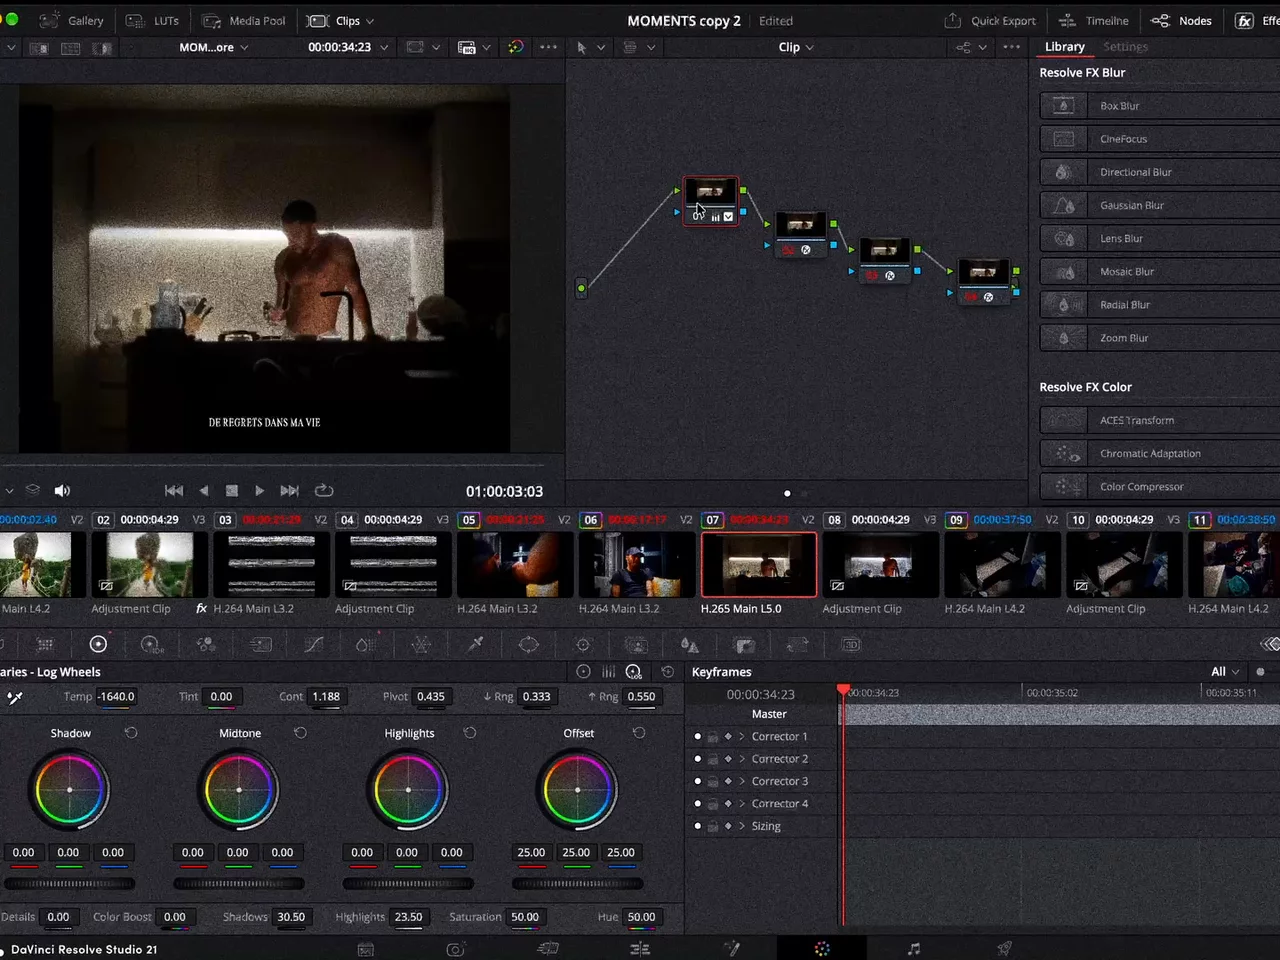Expand the Sizing keyframe track
The height and width of the screenshot is (960, 1280).
click(x=742, y=827)
